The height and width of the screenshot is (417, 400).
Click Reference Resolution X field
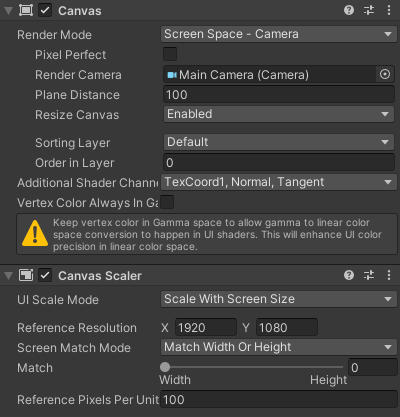pos(206,327)
